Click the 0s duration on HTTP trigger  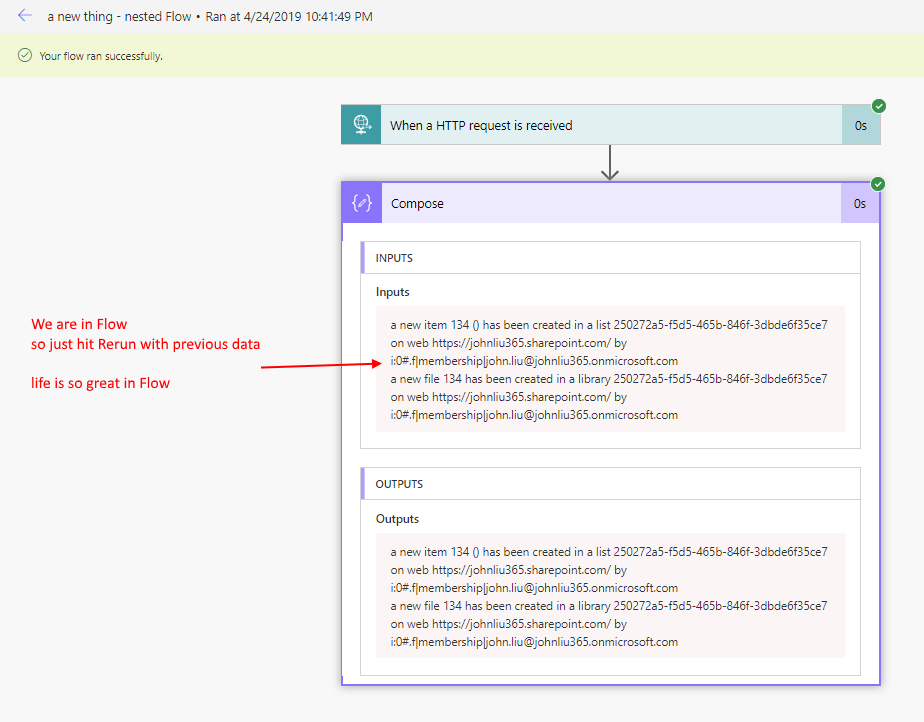pyautogui.click(x=860, y=125)
